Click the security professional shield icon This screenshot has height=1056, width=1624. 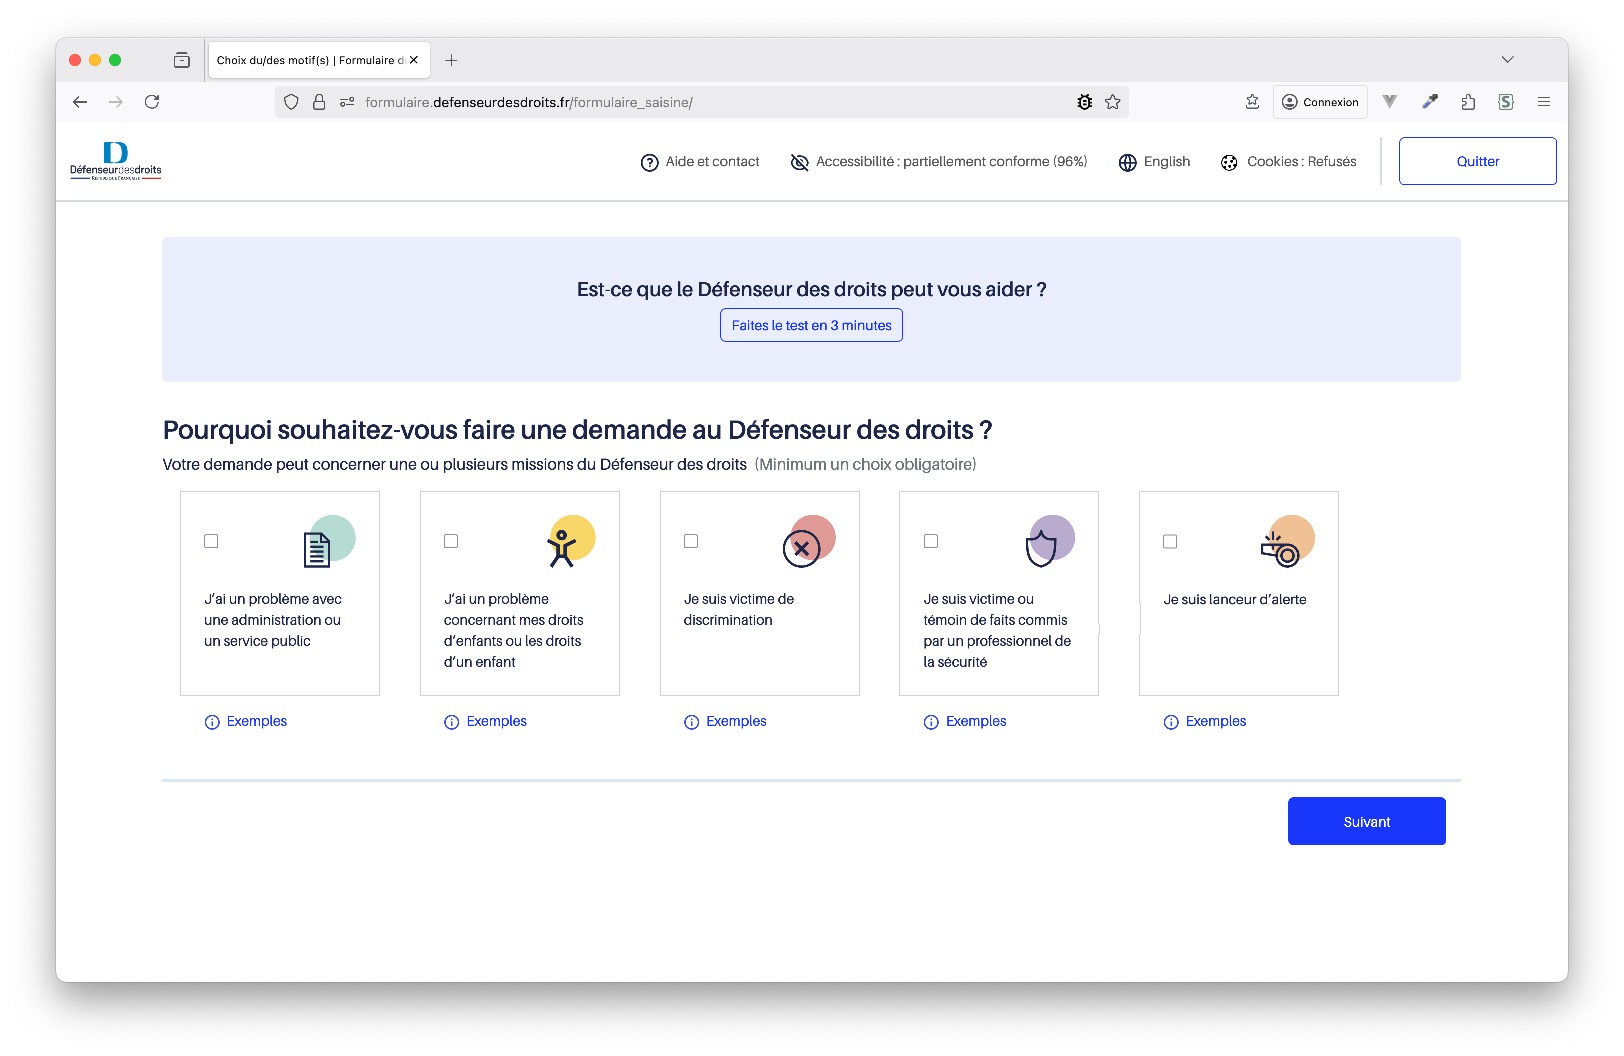(x=1041, y=548)
